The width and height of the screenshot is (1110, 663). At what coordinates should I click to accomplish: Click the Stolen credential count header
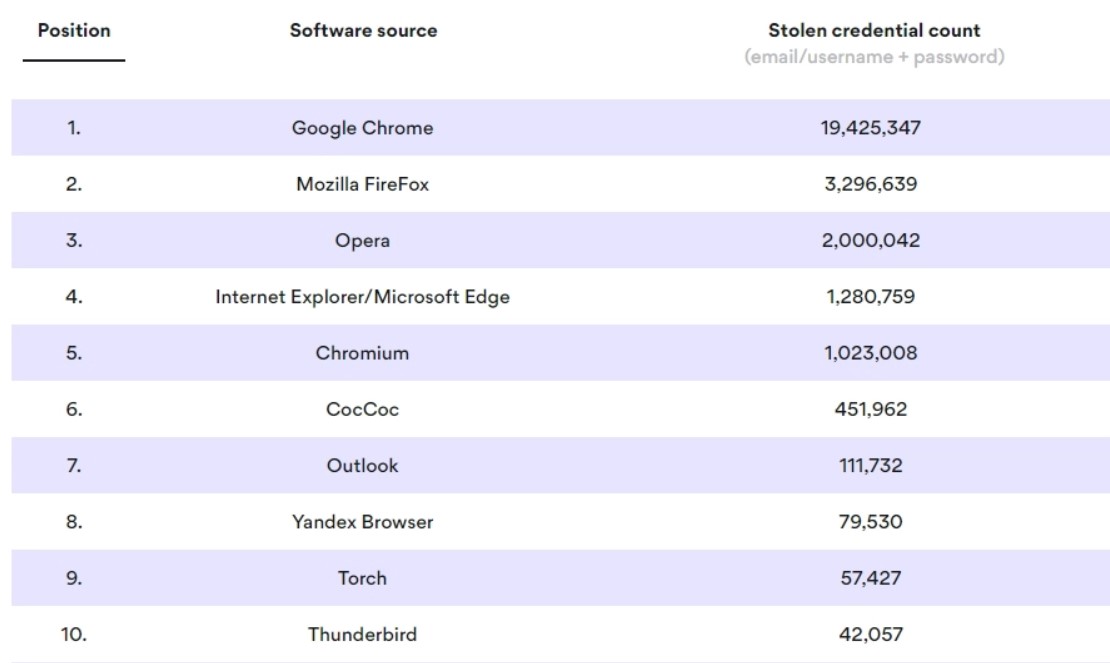tap(874, 31)
